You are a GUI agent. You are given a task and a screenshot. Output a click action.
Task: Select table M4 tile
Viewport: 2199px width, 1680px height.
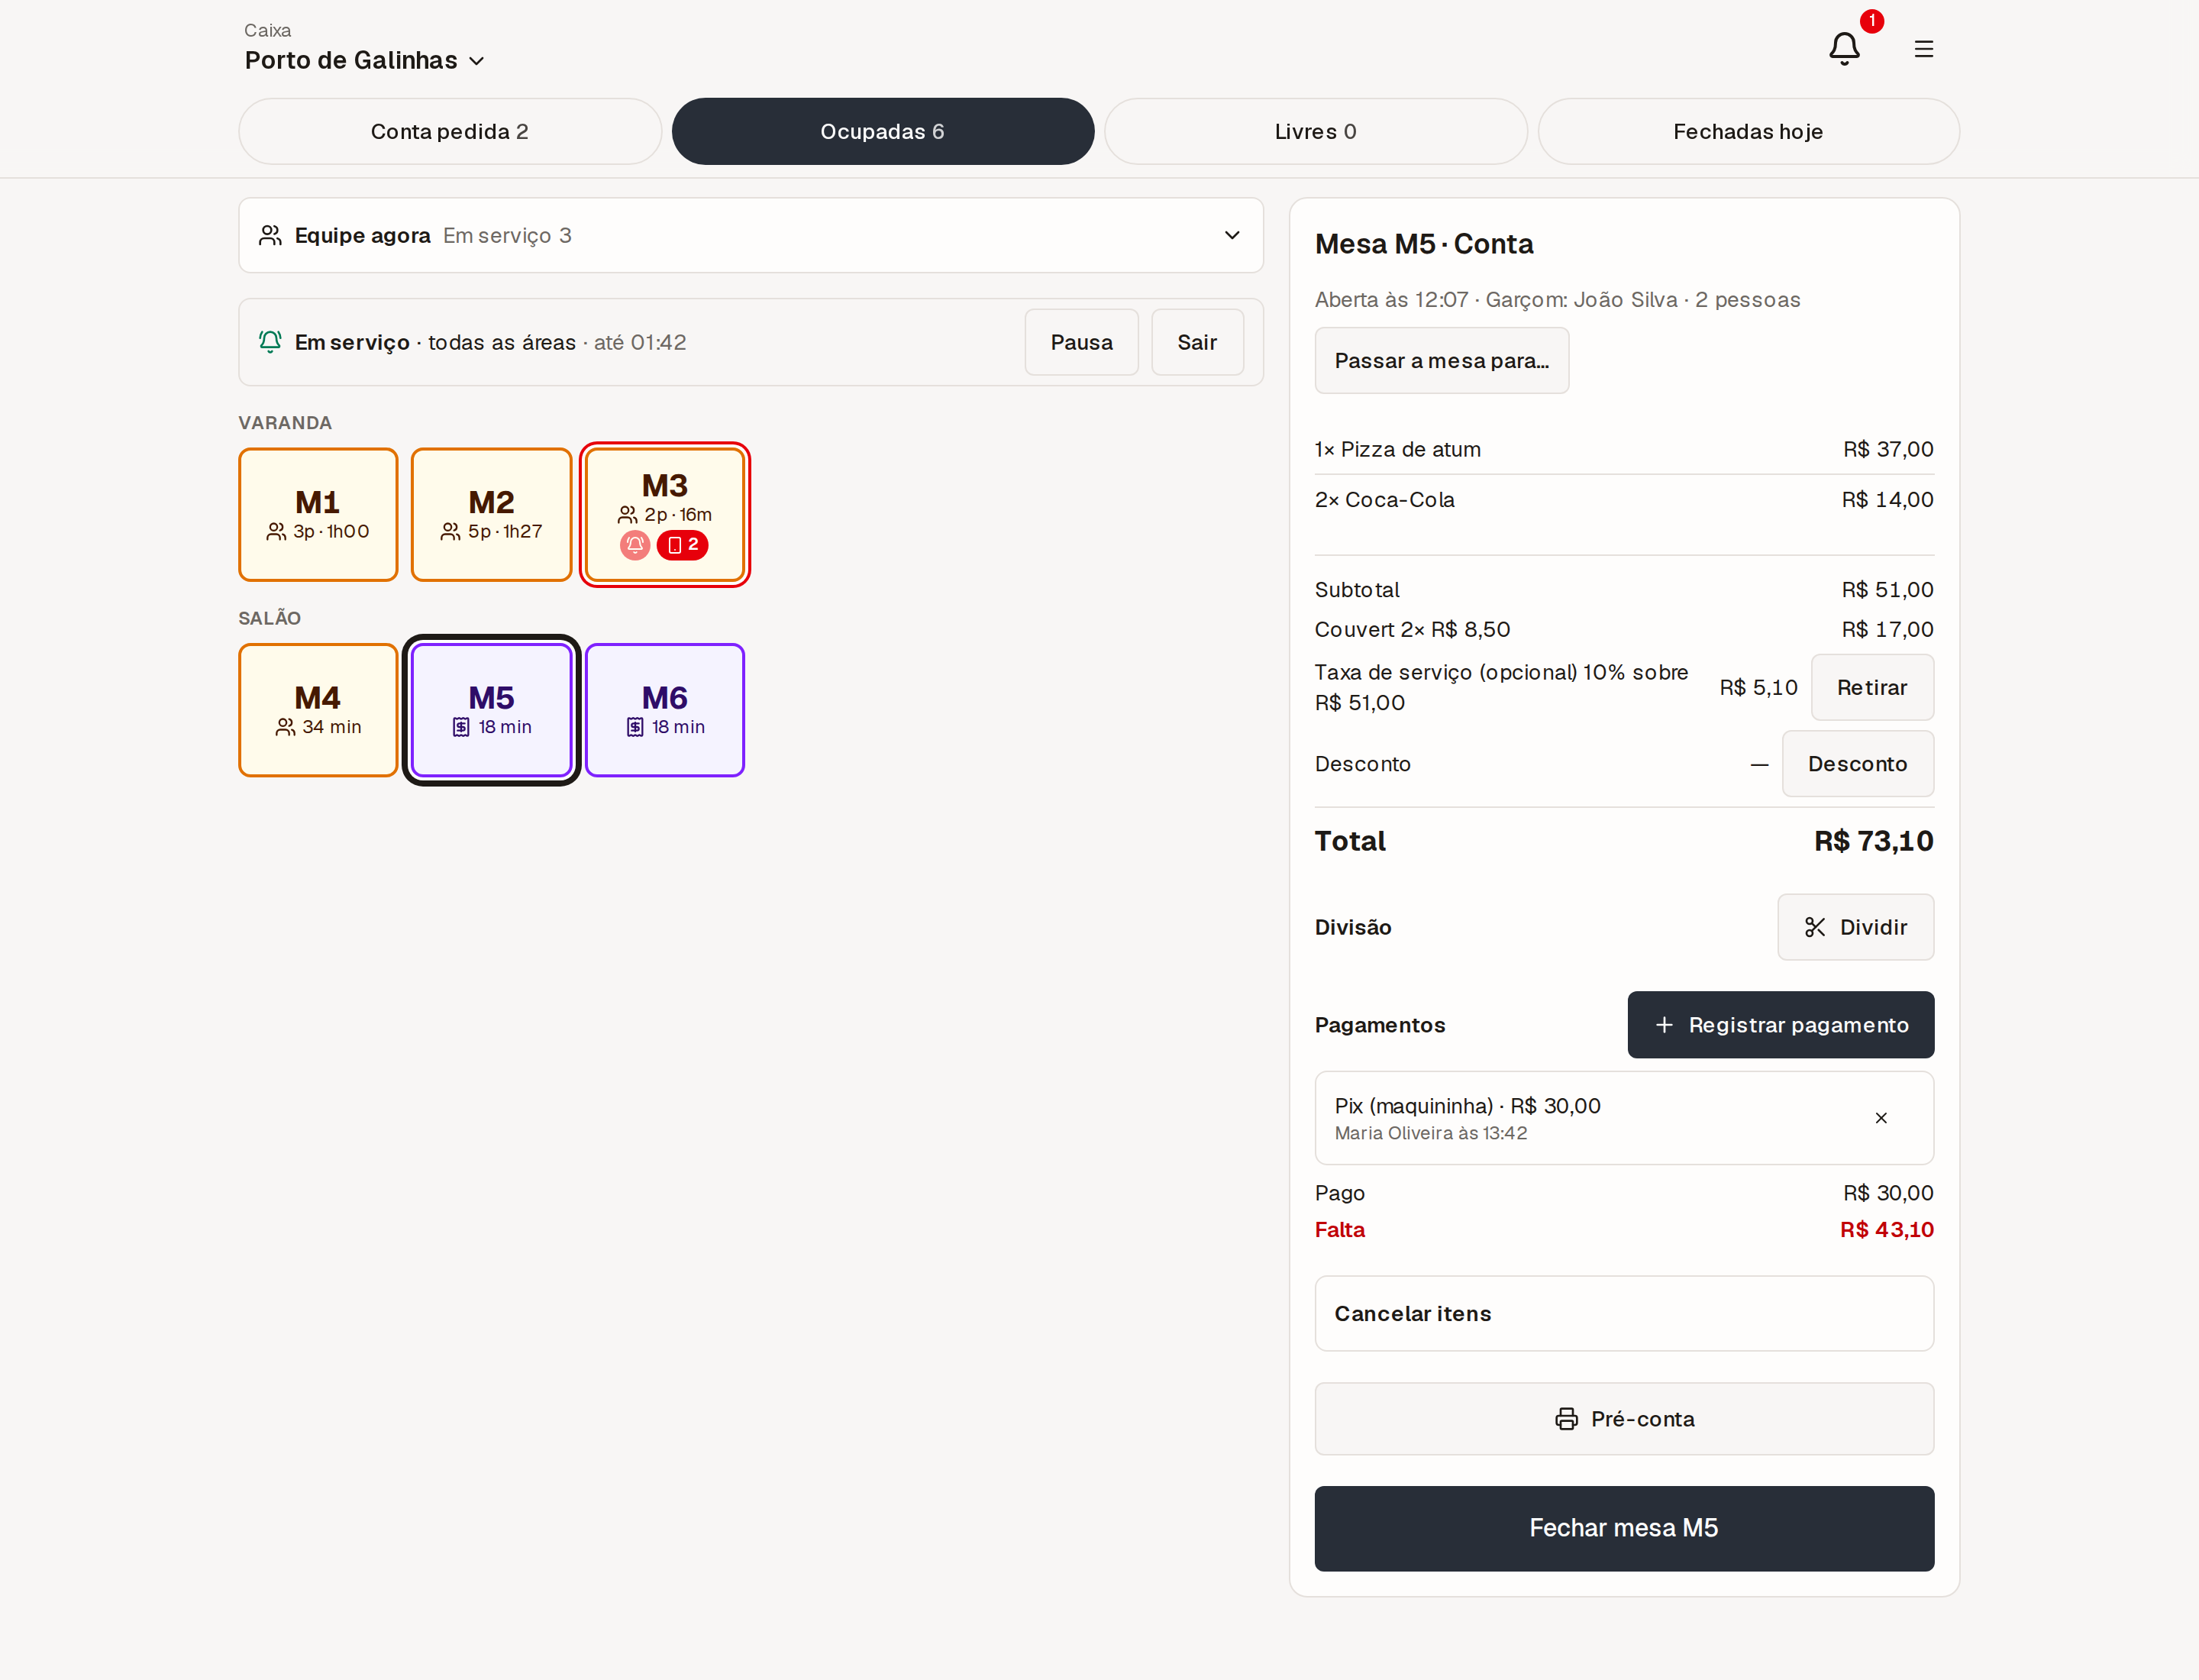(x=318, y=710)
